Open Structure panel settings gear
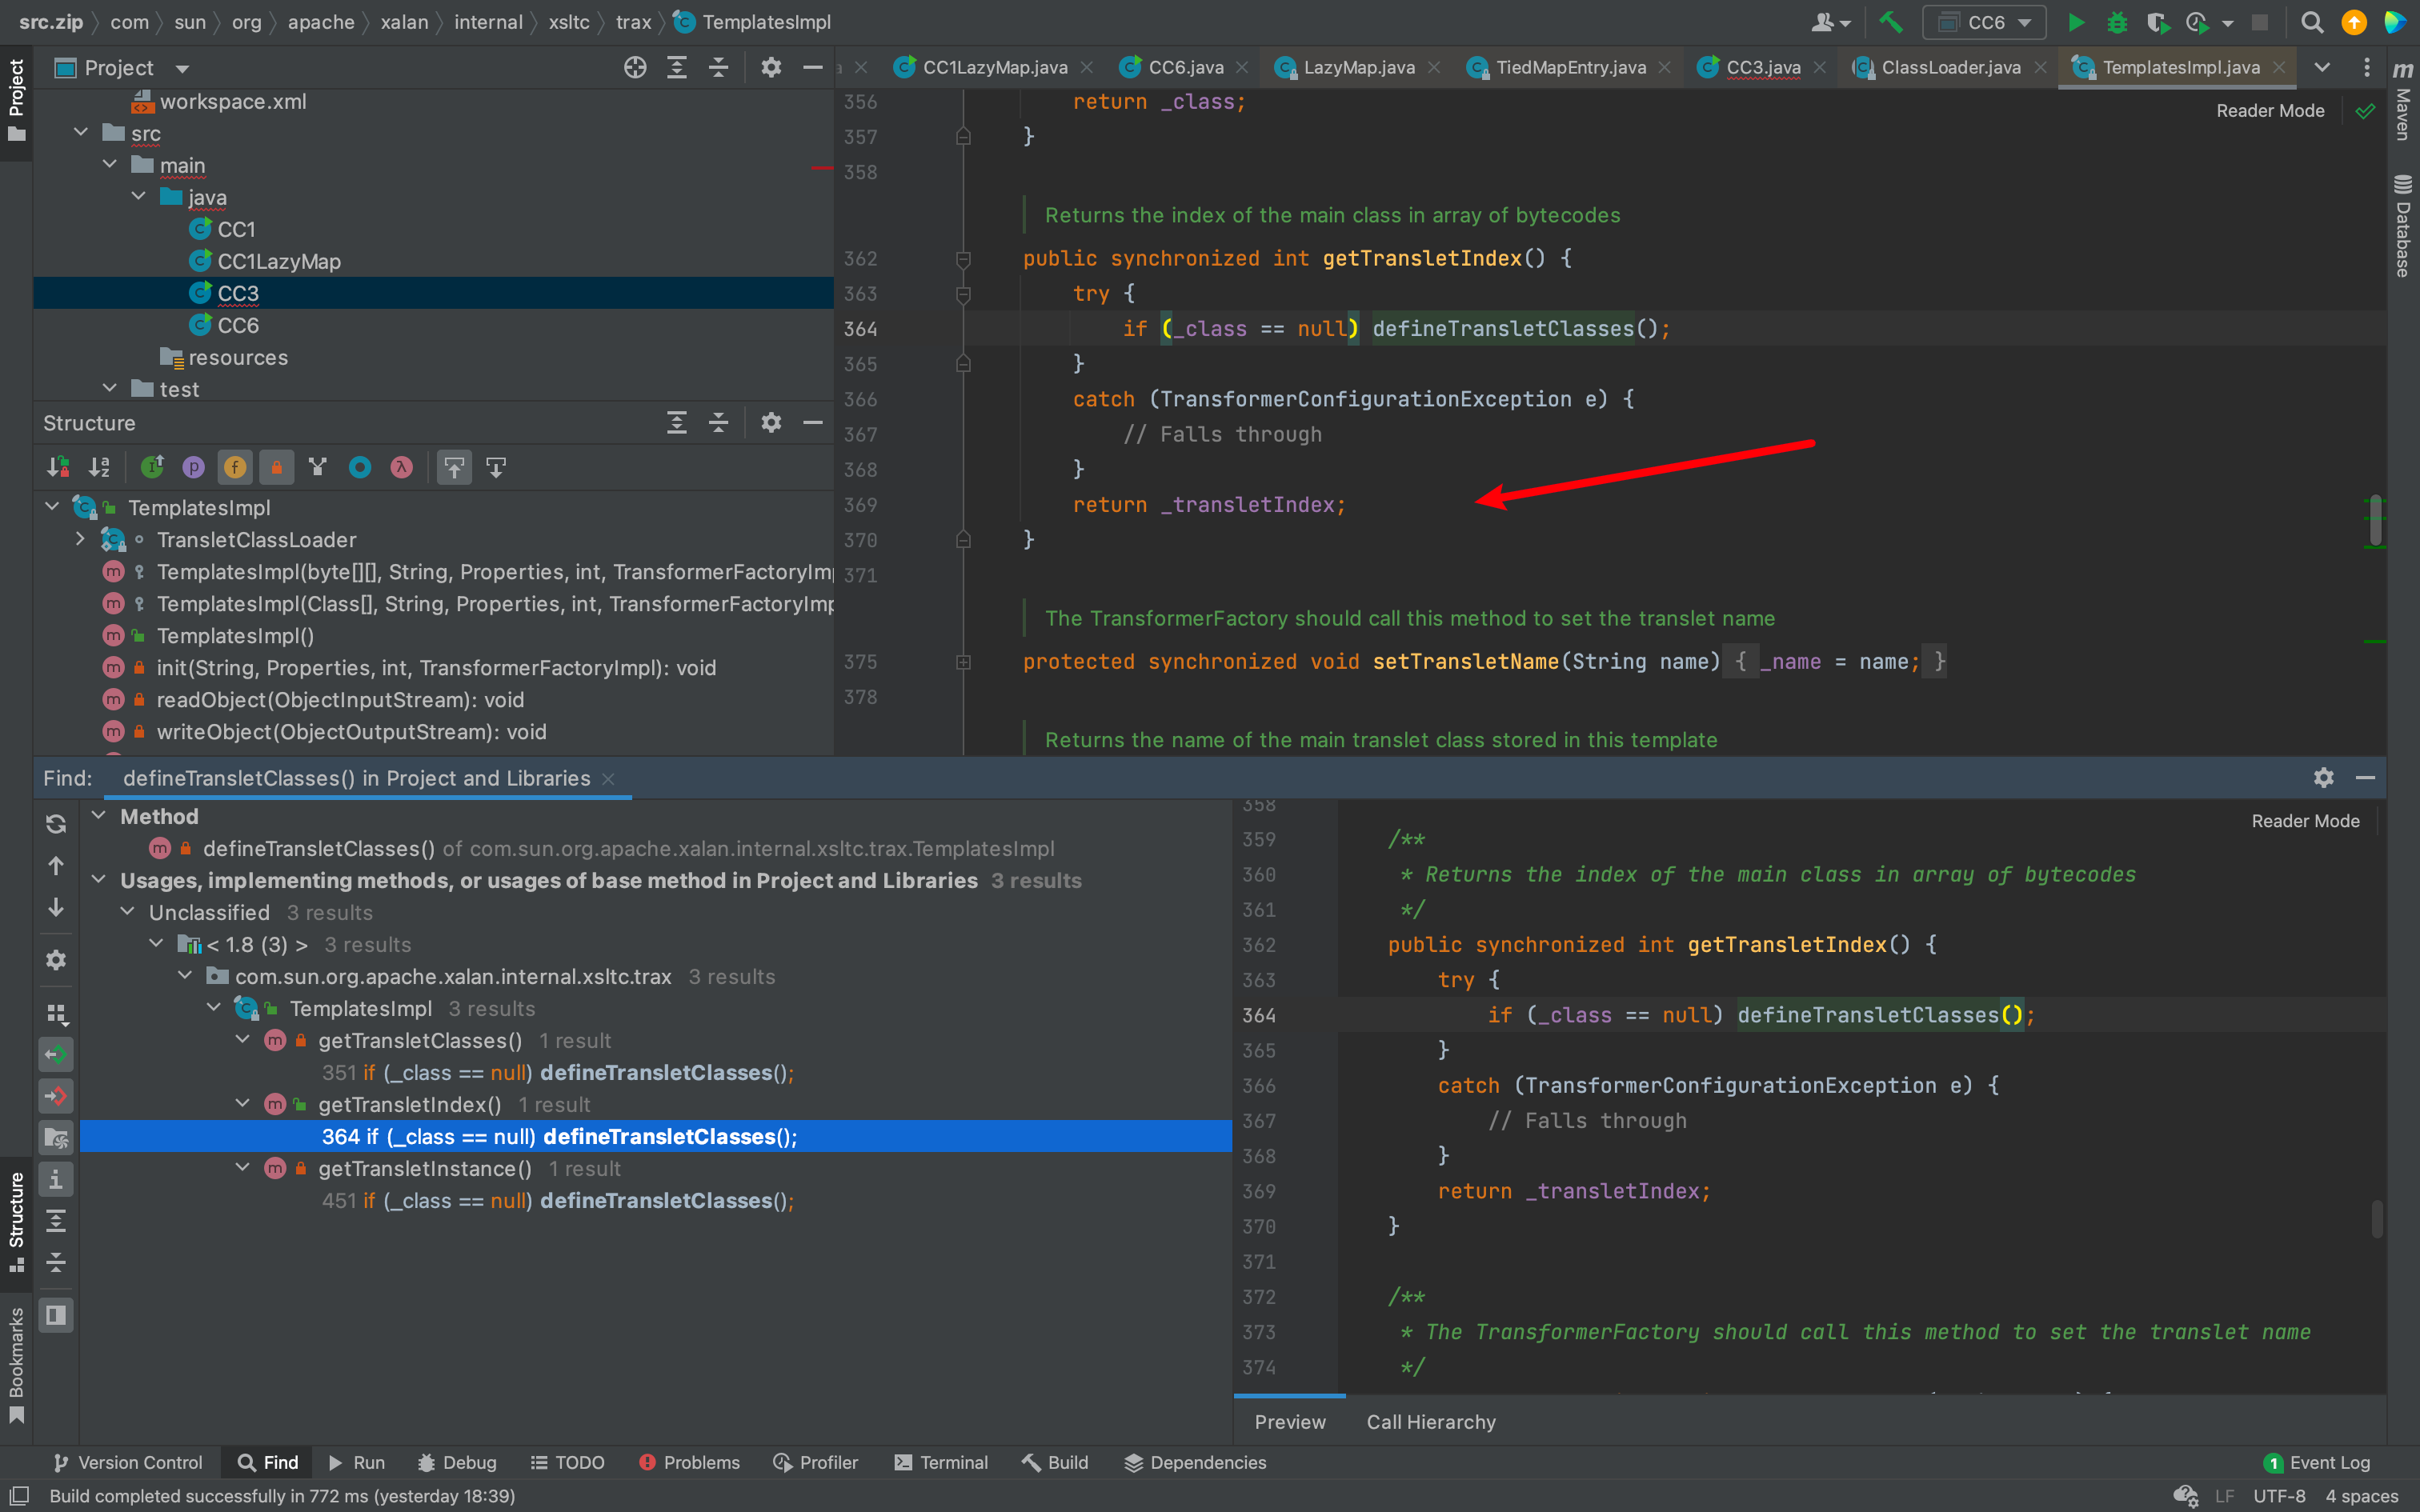 [771, 422]
